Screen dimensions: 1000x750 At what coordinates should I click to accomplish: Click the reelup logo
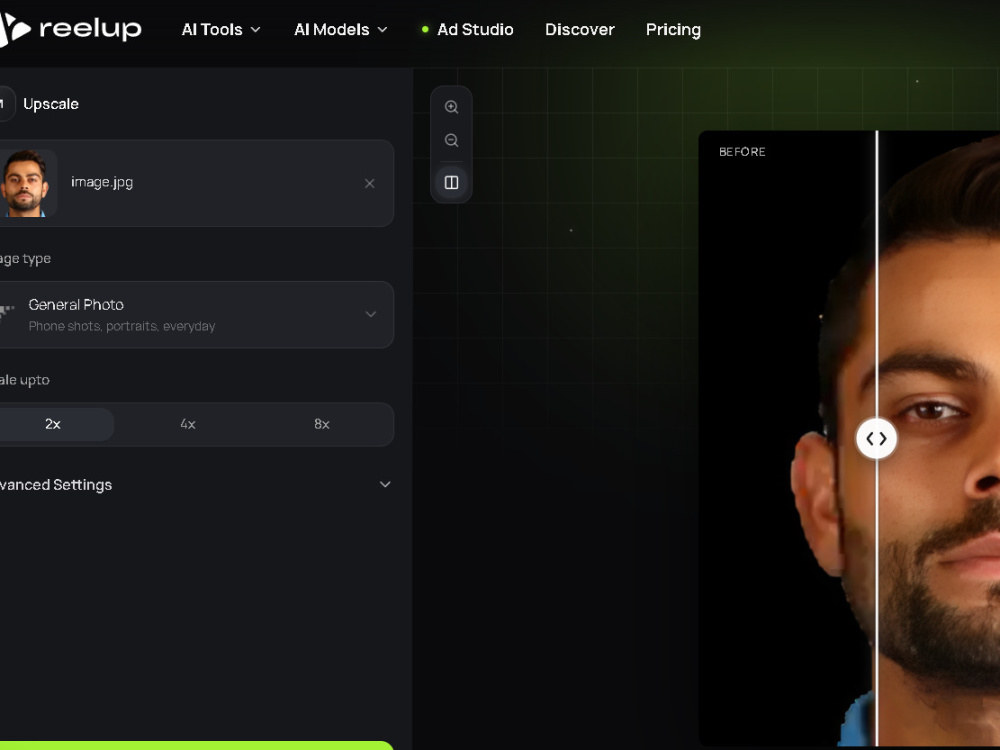click(x=70, y=29)
